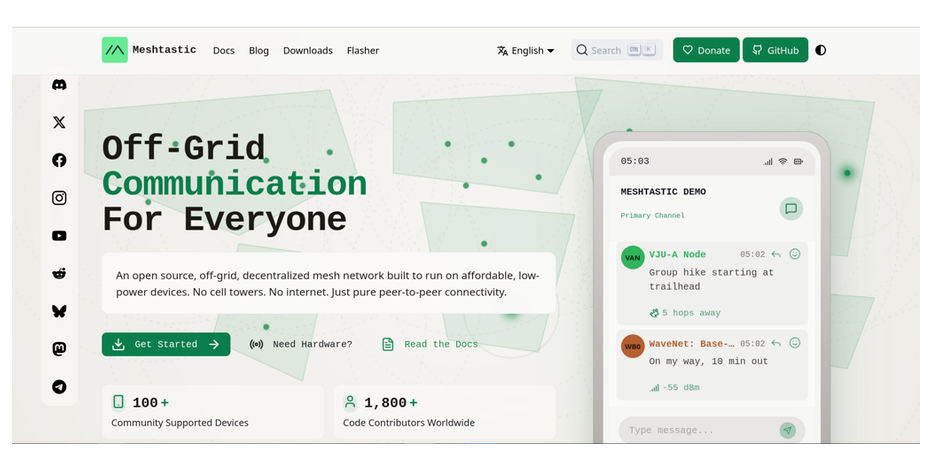The image size is (948, 469).
Task: Click the WaveNet: Base sender name
Action: [x=692, y=343]
